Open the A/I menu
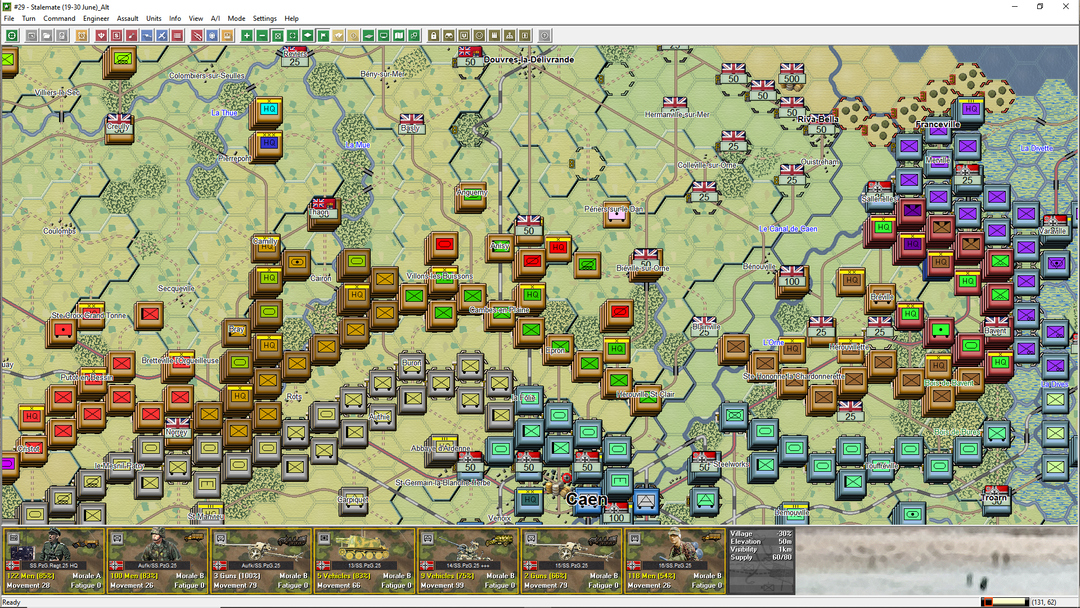Viewport: 1080px width, 608px height. pyautogui.click(x=215, y=19)
